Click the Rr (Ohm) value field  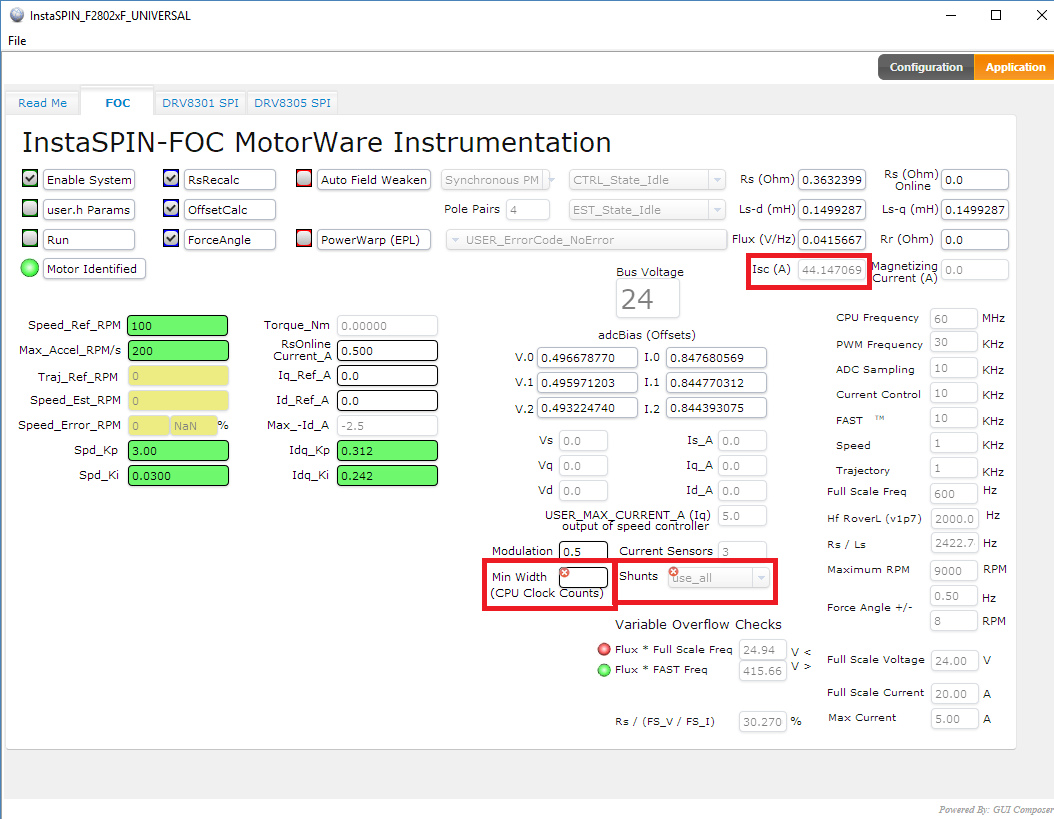975,239
